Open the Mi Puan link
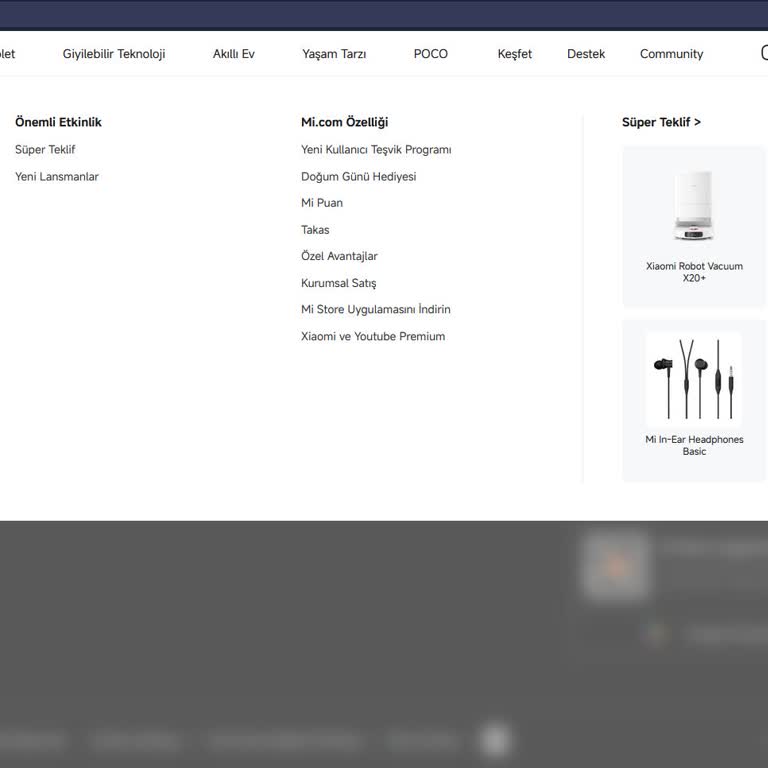768x768 pixels. pos(322,203)
